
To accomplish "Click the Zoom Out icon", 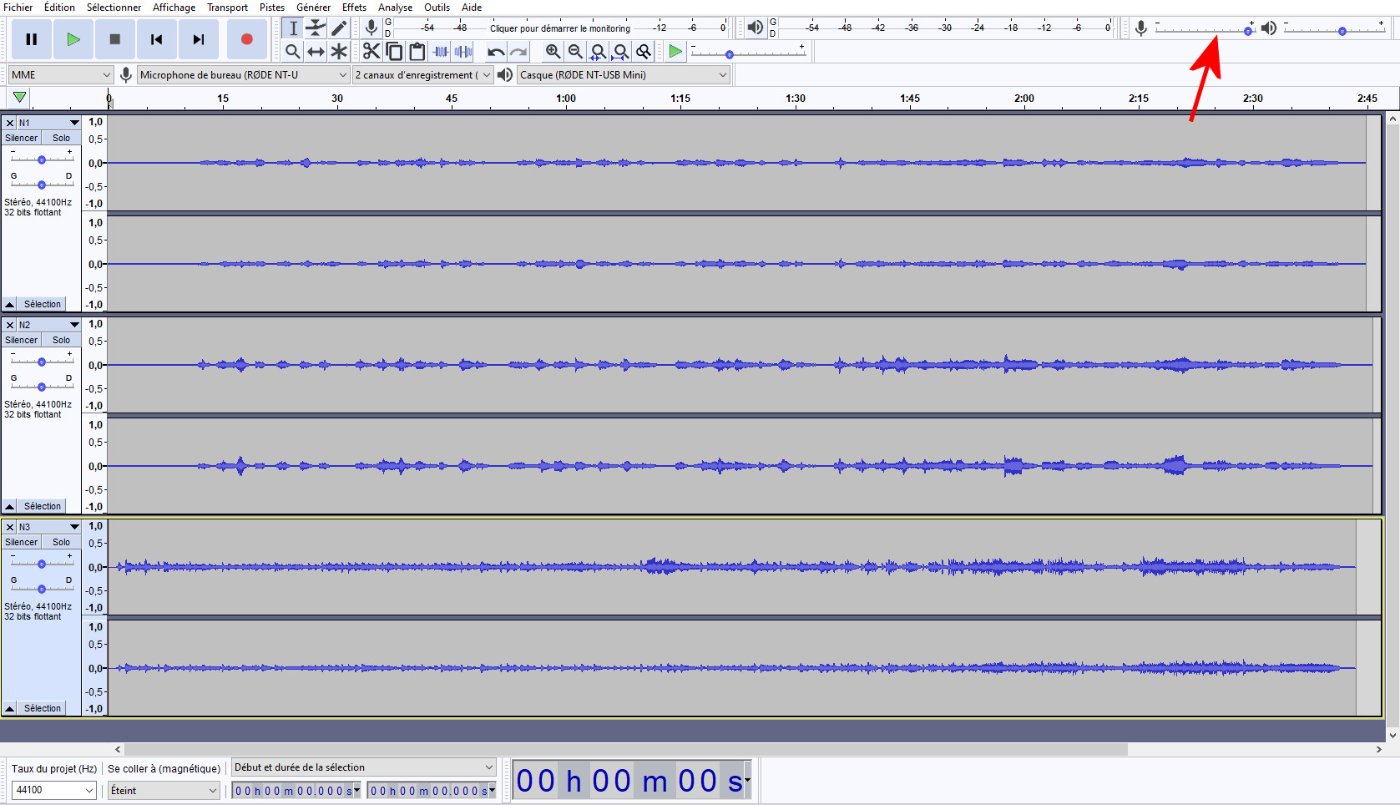I will tap(576, 51).
